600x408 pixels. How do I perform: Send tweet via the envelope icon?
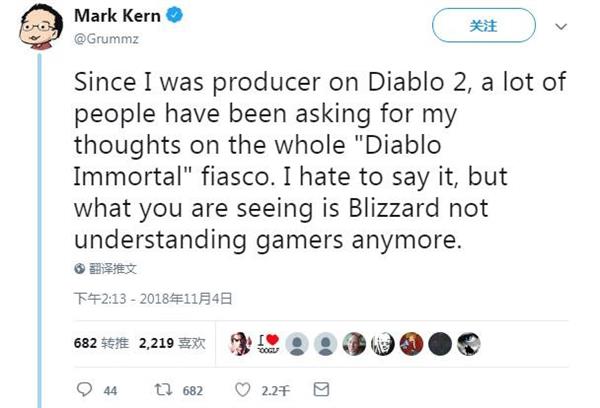point(321,389)
